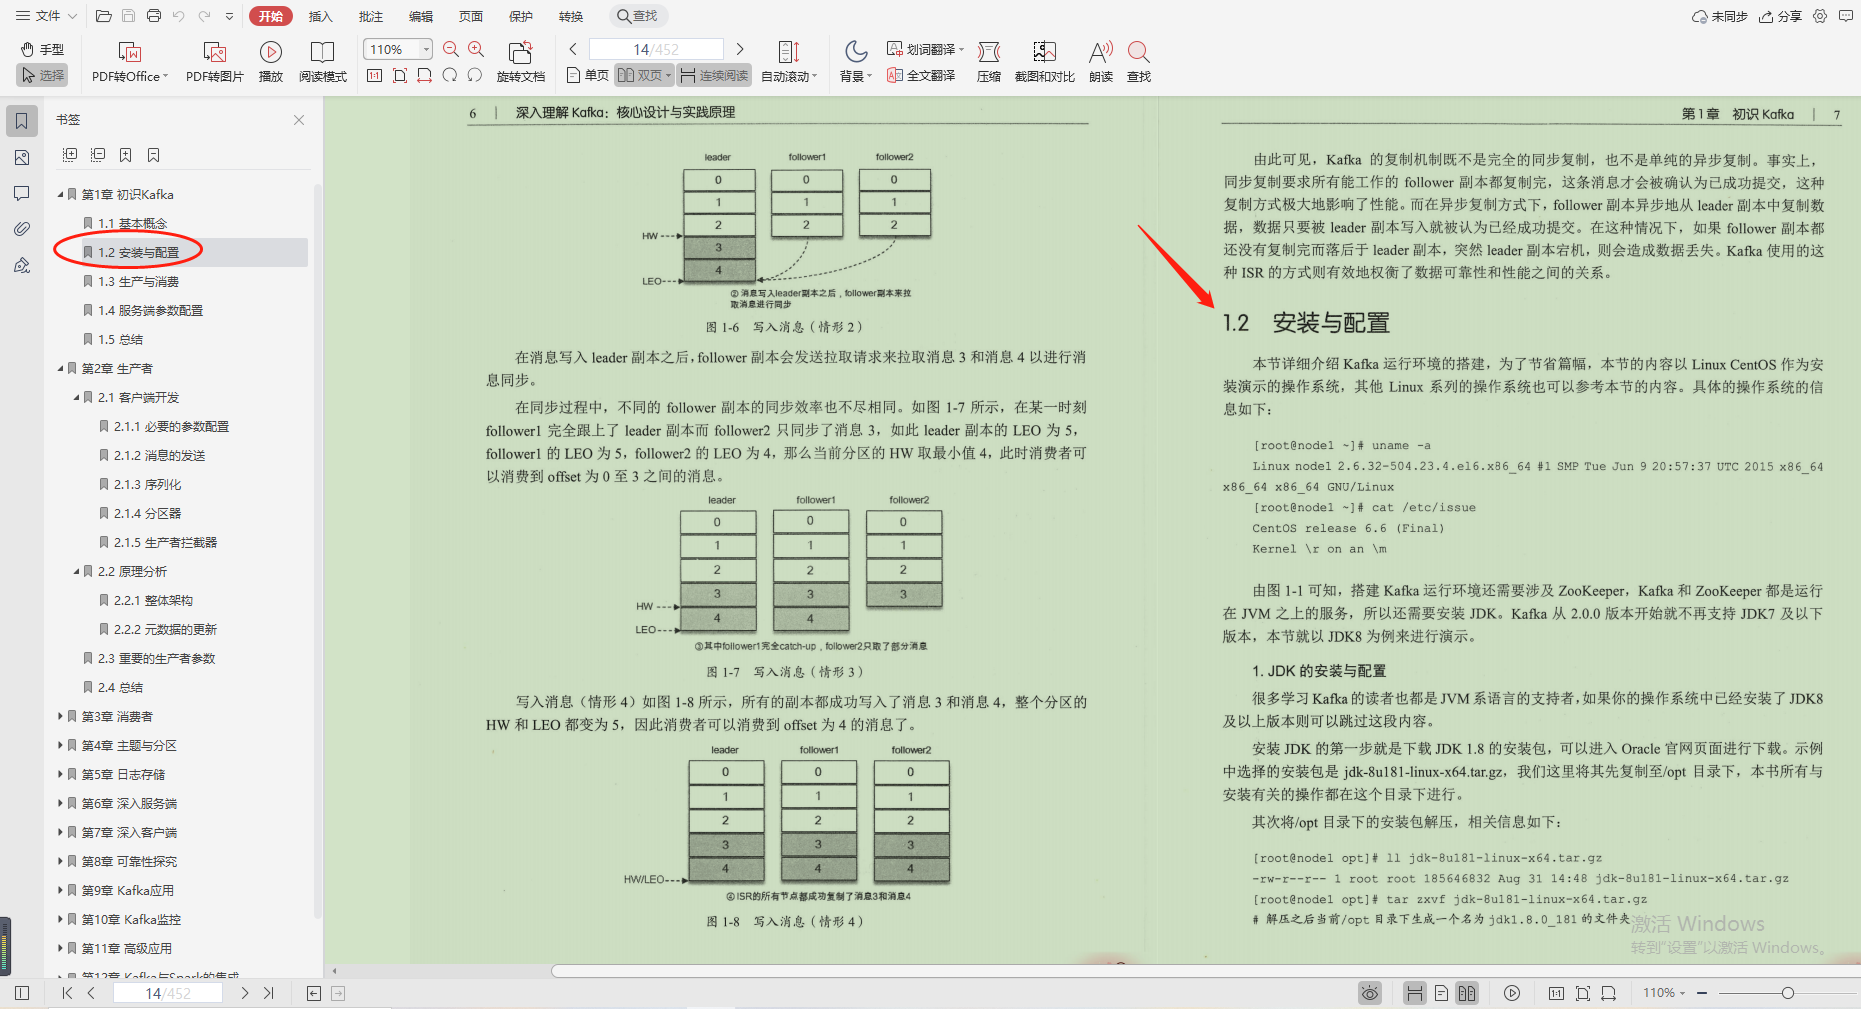The width and height of the screenshot is (1861, 1009).
Task: Open the bookmark panel icon in the sidebar
Action: (x=21, y=121)
